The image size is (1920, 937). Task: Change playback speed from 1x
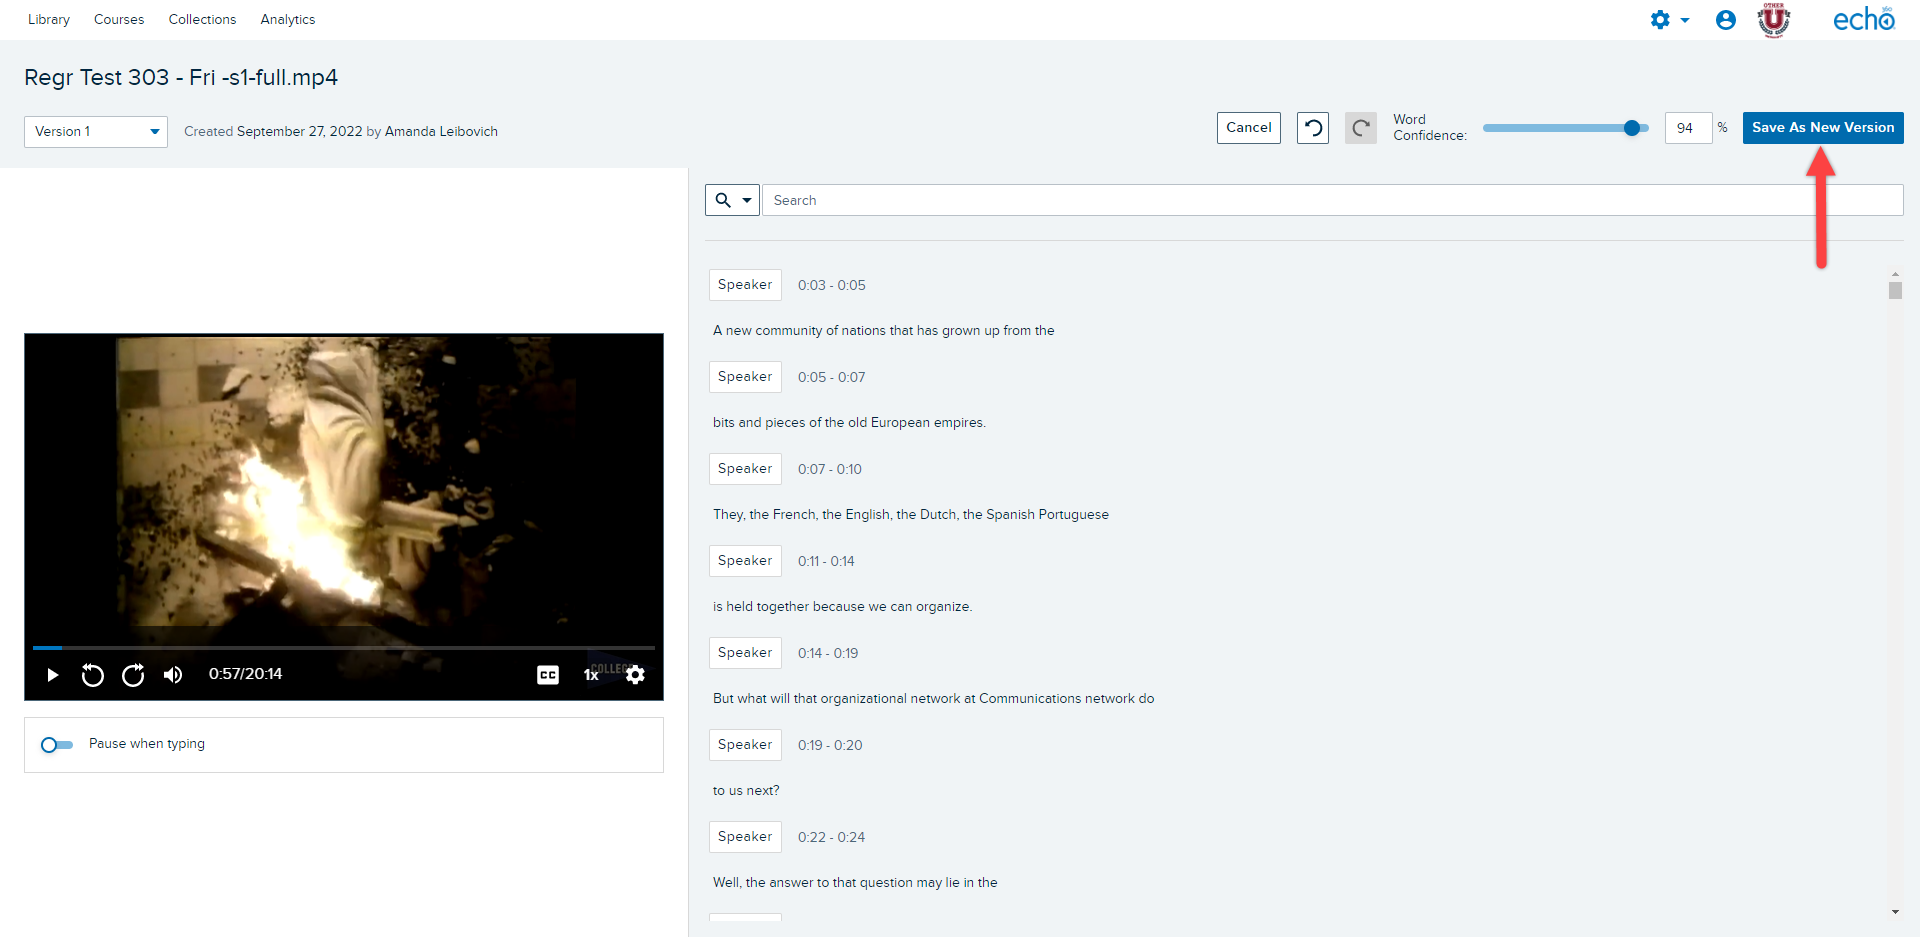tap(591, 675)
